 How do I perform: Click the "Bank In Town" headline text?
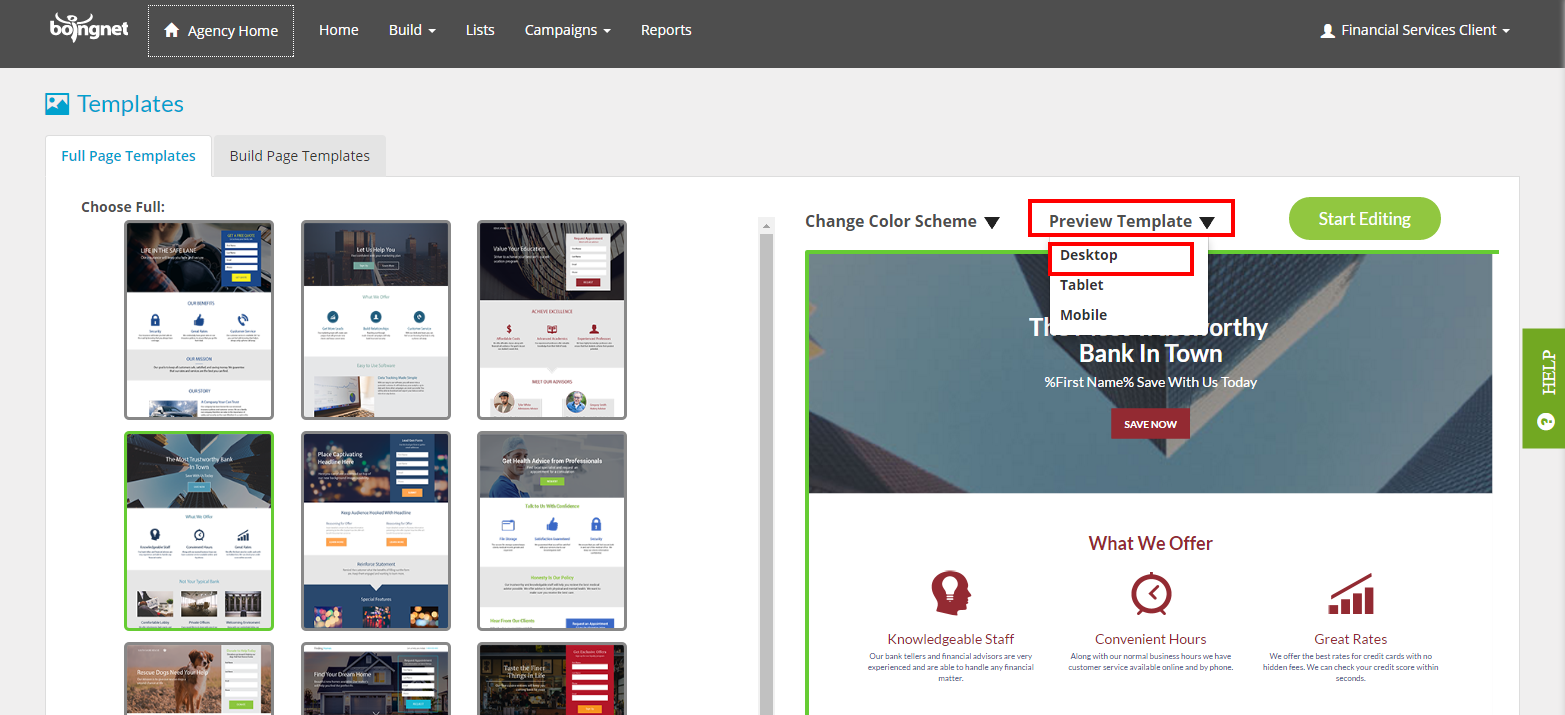(x=1150, y=354)
